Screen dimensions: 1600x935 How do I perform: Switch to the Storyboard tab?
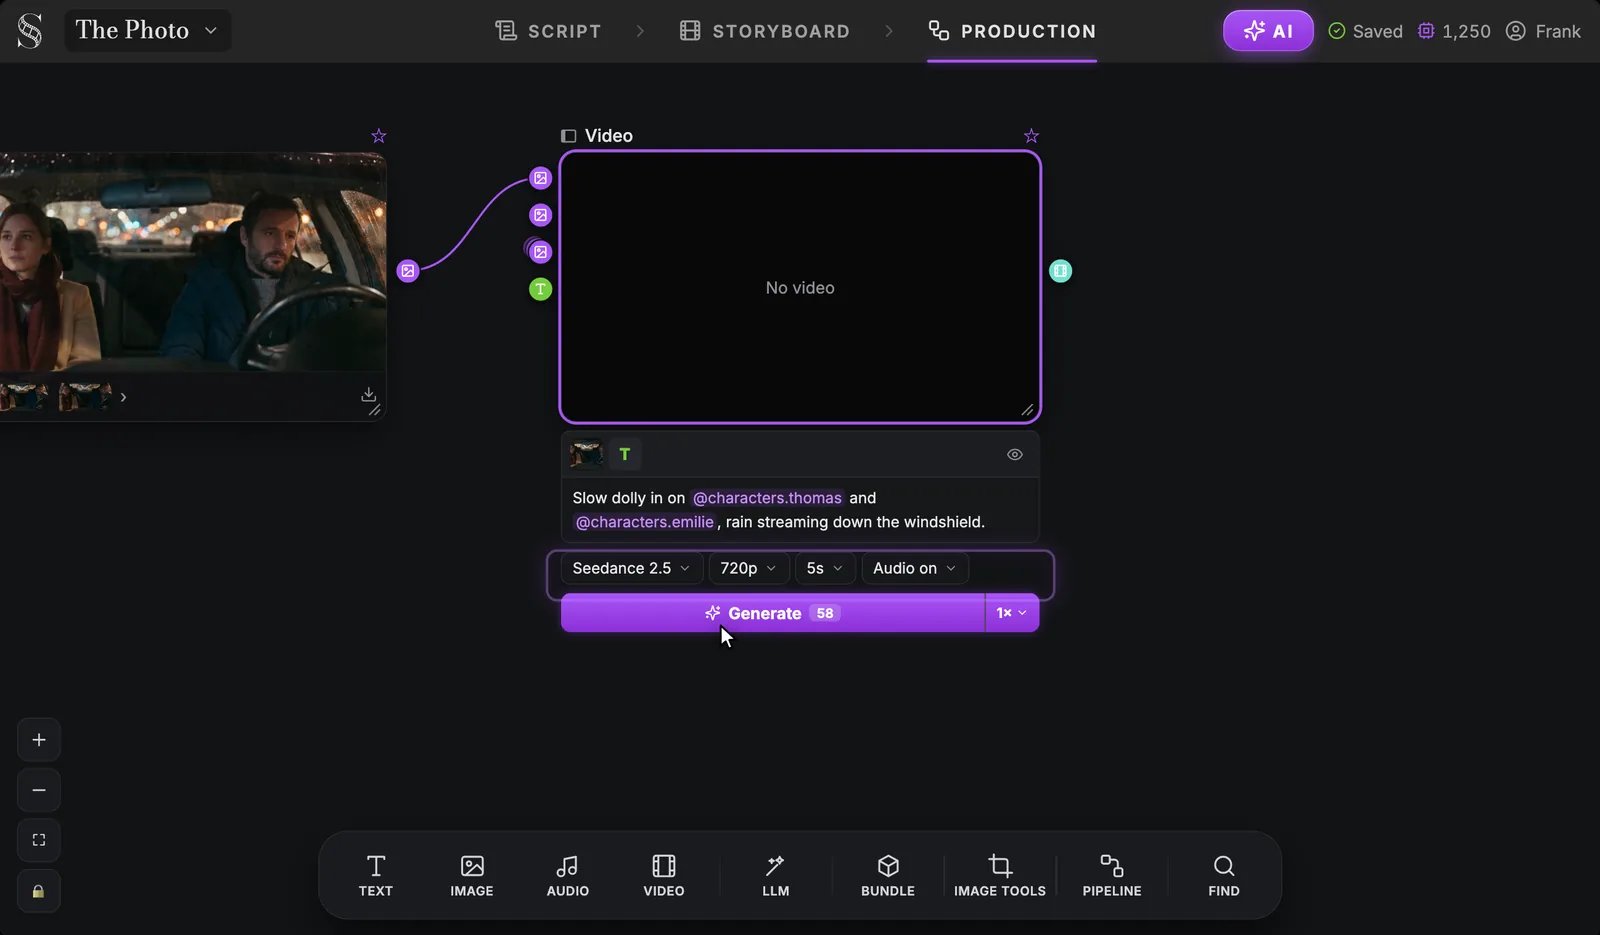[765, 31]
